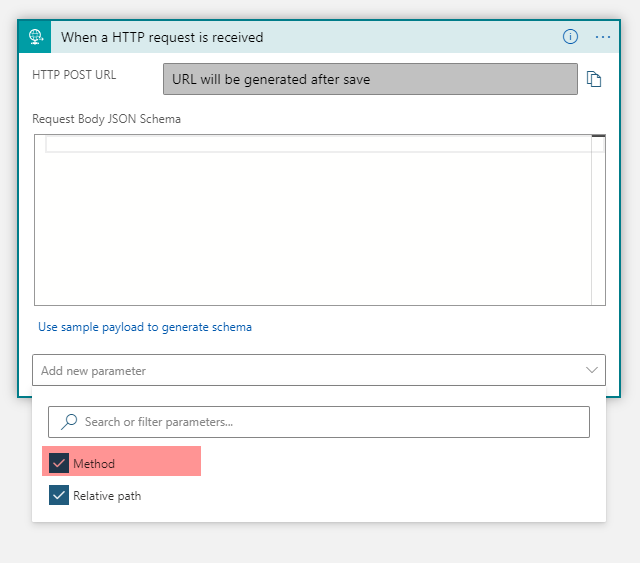The width and height of the screenshot is (640, 563).
Task: Click the When a HTTP request is received title
Action: (x=162, y=37)
